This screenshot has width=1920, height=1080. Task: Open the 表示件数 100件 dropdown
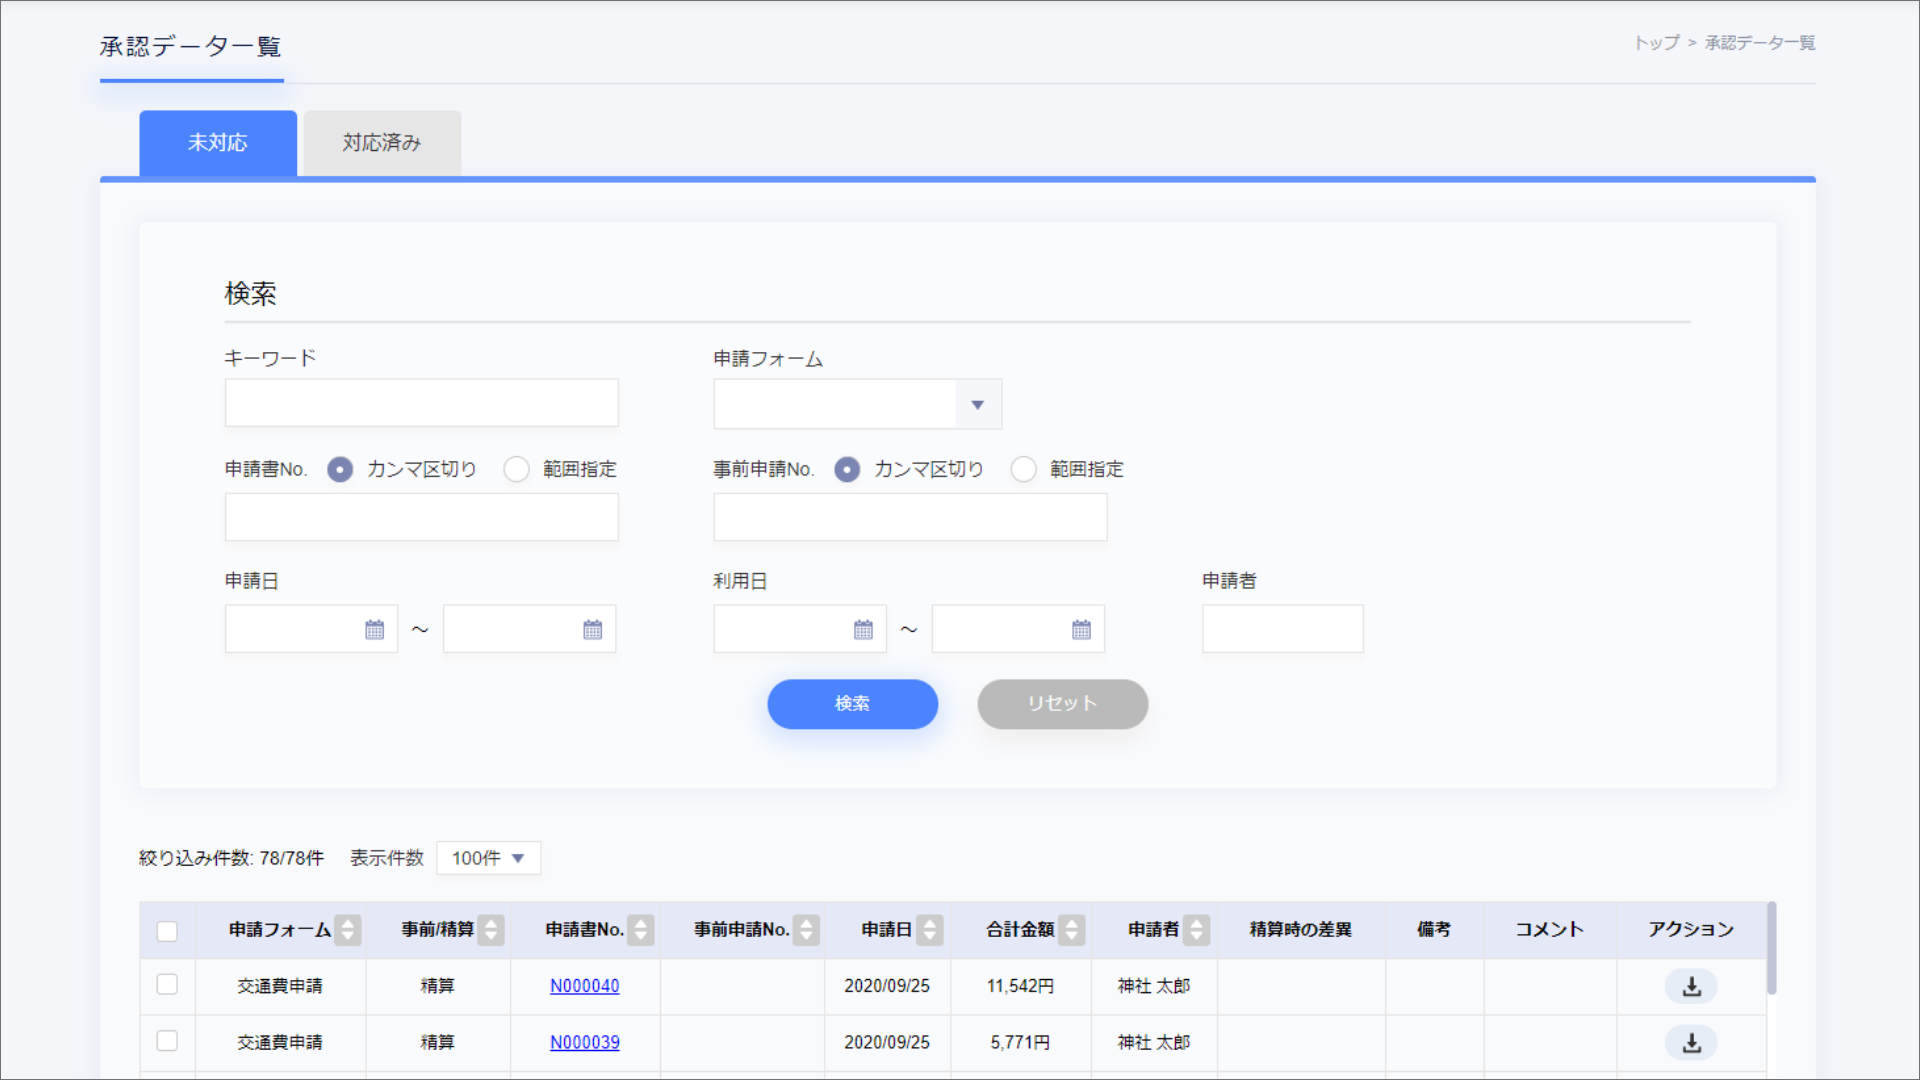488,858
